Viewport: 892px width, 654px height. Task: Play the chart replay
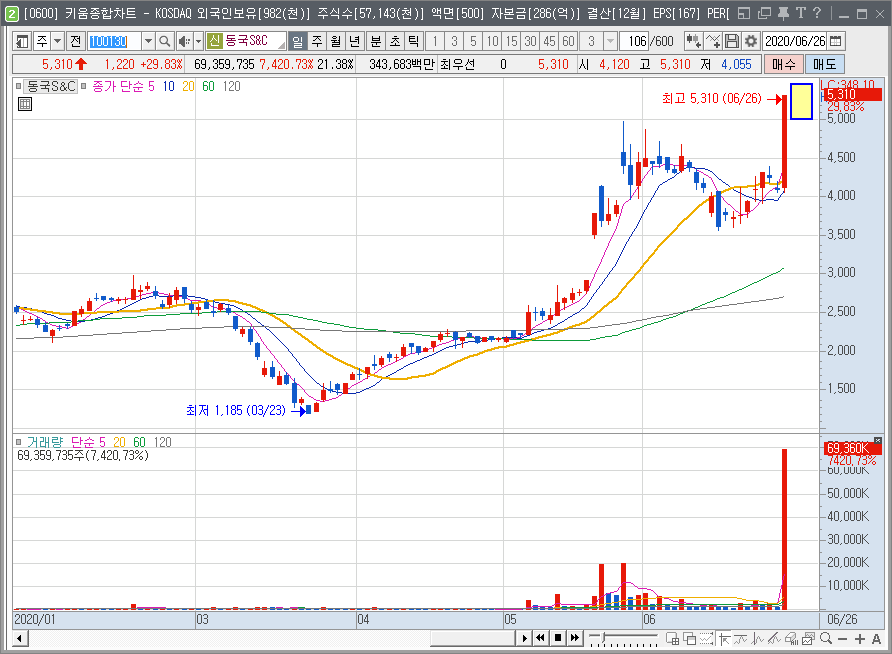[x=524, y=638]
